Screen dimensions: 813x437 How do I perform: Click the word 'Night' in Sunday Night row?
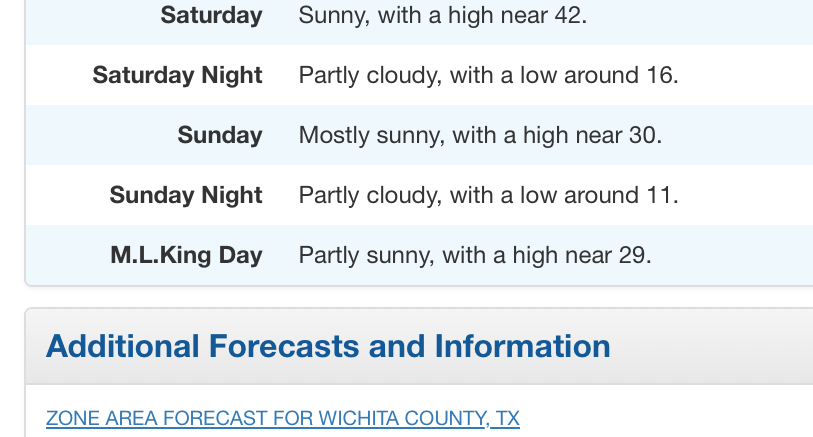[232, 195]
